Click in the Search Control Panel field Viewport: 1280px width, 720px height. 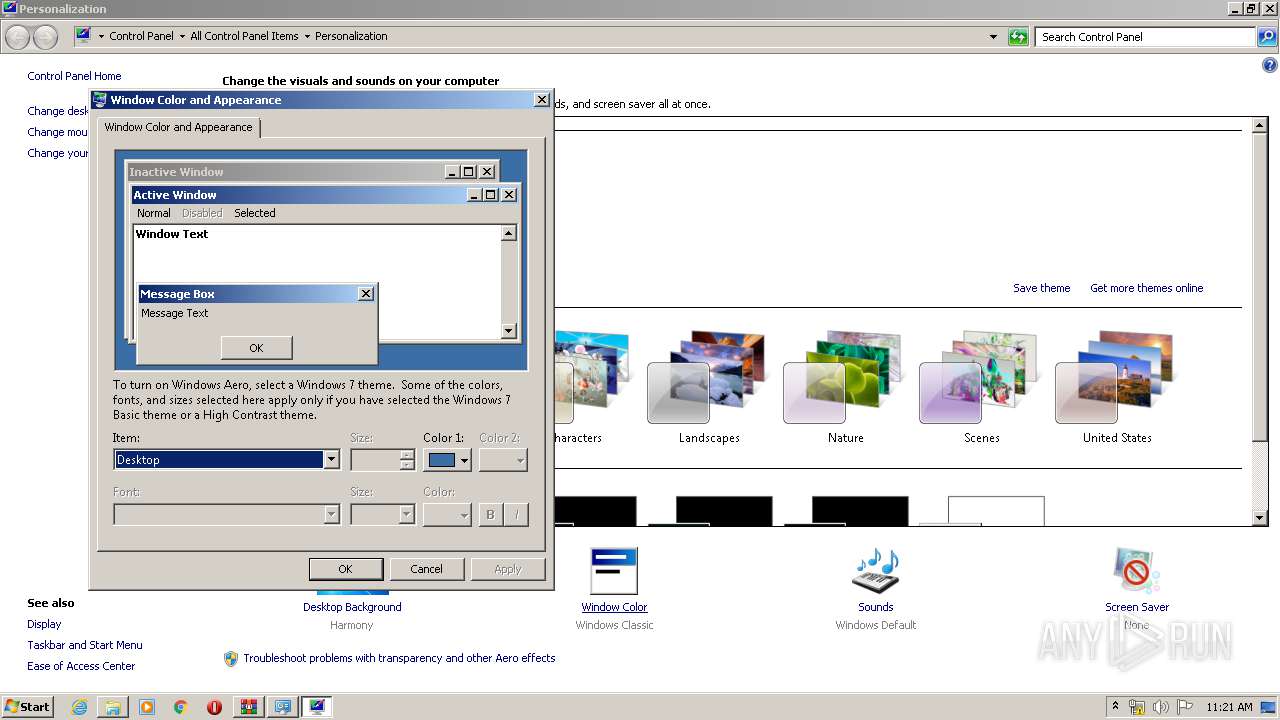click(1146, 37)
